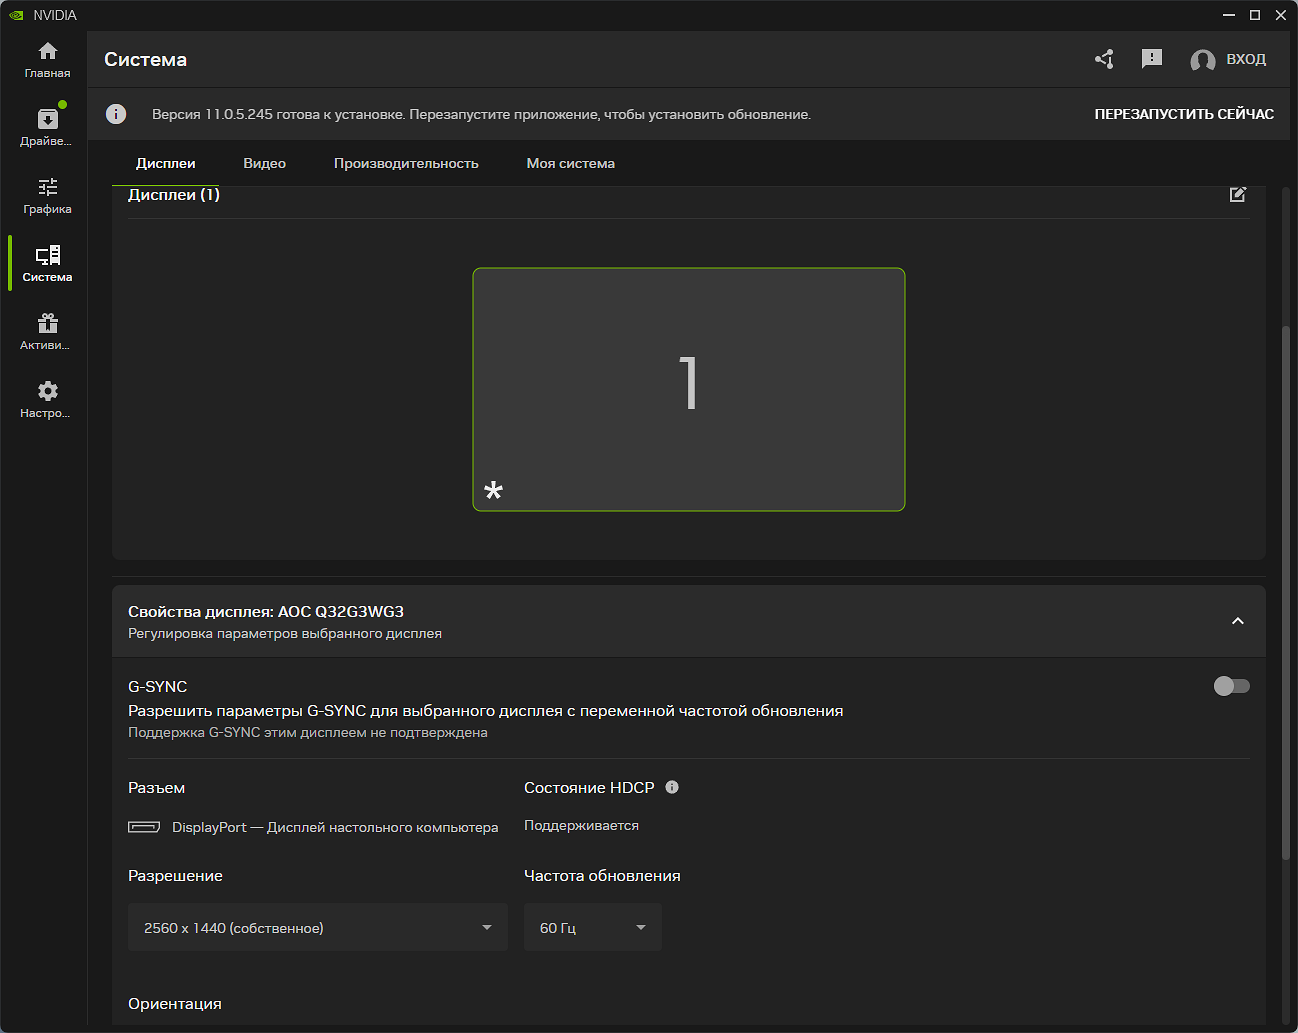The width and height of the screenshot is (1298, 1033).
Task: Open the Активировать gift icon
Action: (x=47, y=331)
